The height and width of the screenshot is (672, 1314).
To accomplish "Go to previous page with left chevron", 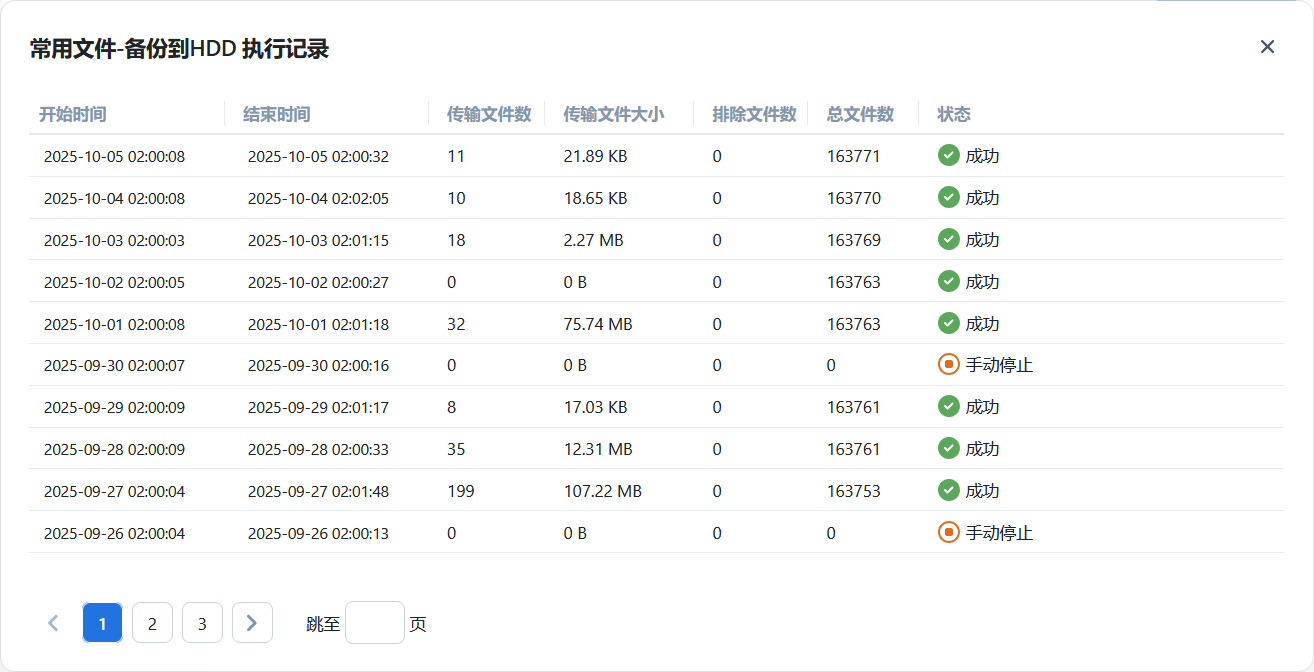I will click(x=53, y=623).
